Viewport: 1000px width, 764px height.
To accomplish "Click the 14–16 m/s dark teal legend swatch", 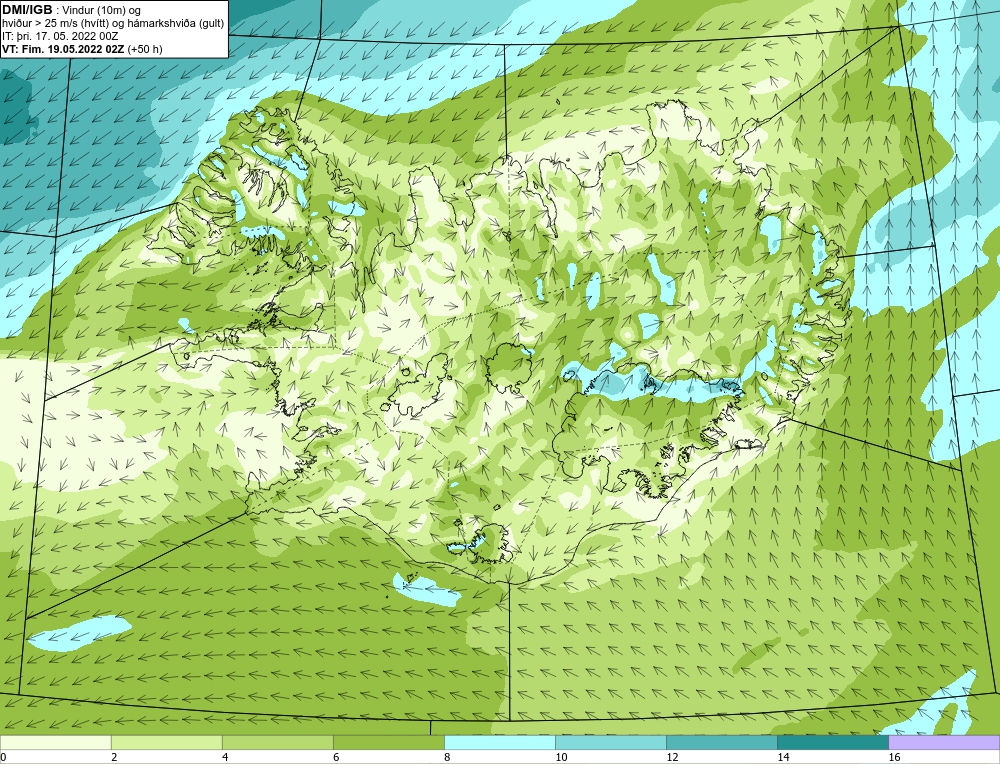I will [x=832, y=742].
